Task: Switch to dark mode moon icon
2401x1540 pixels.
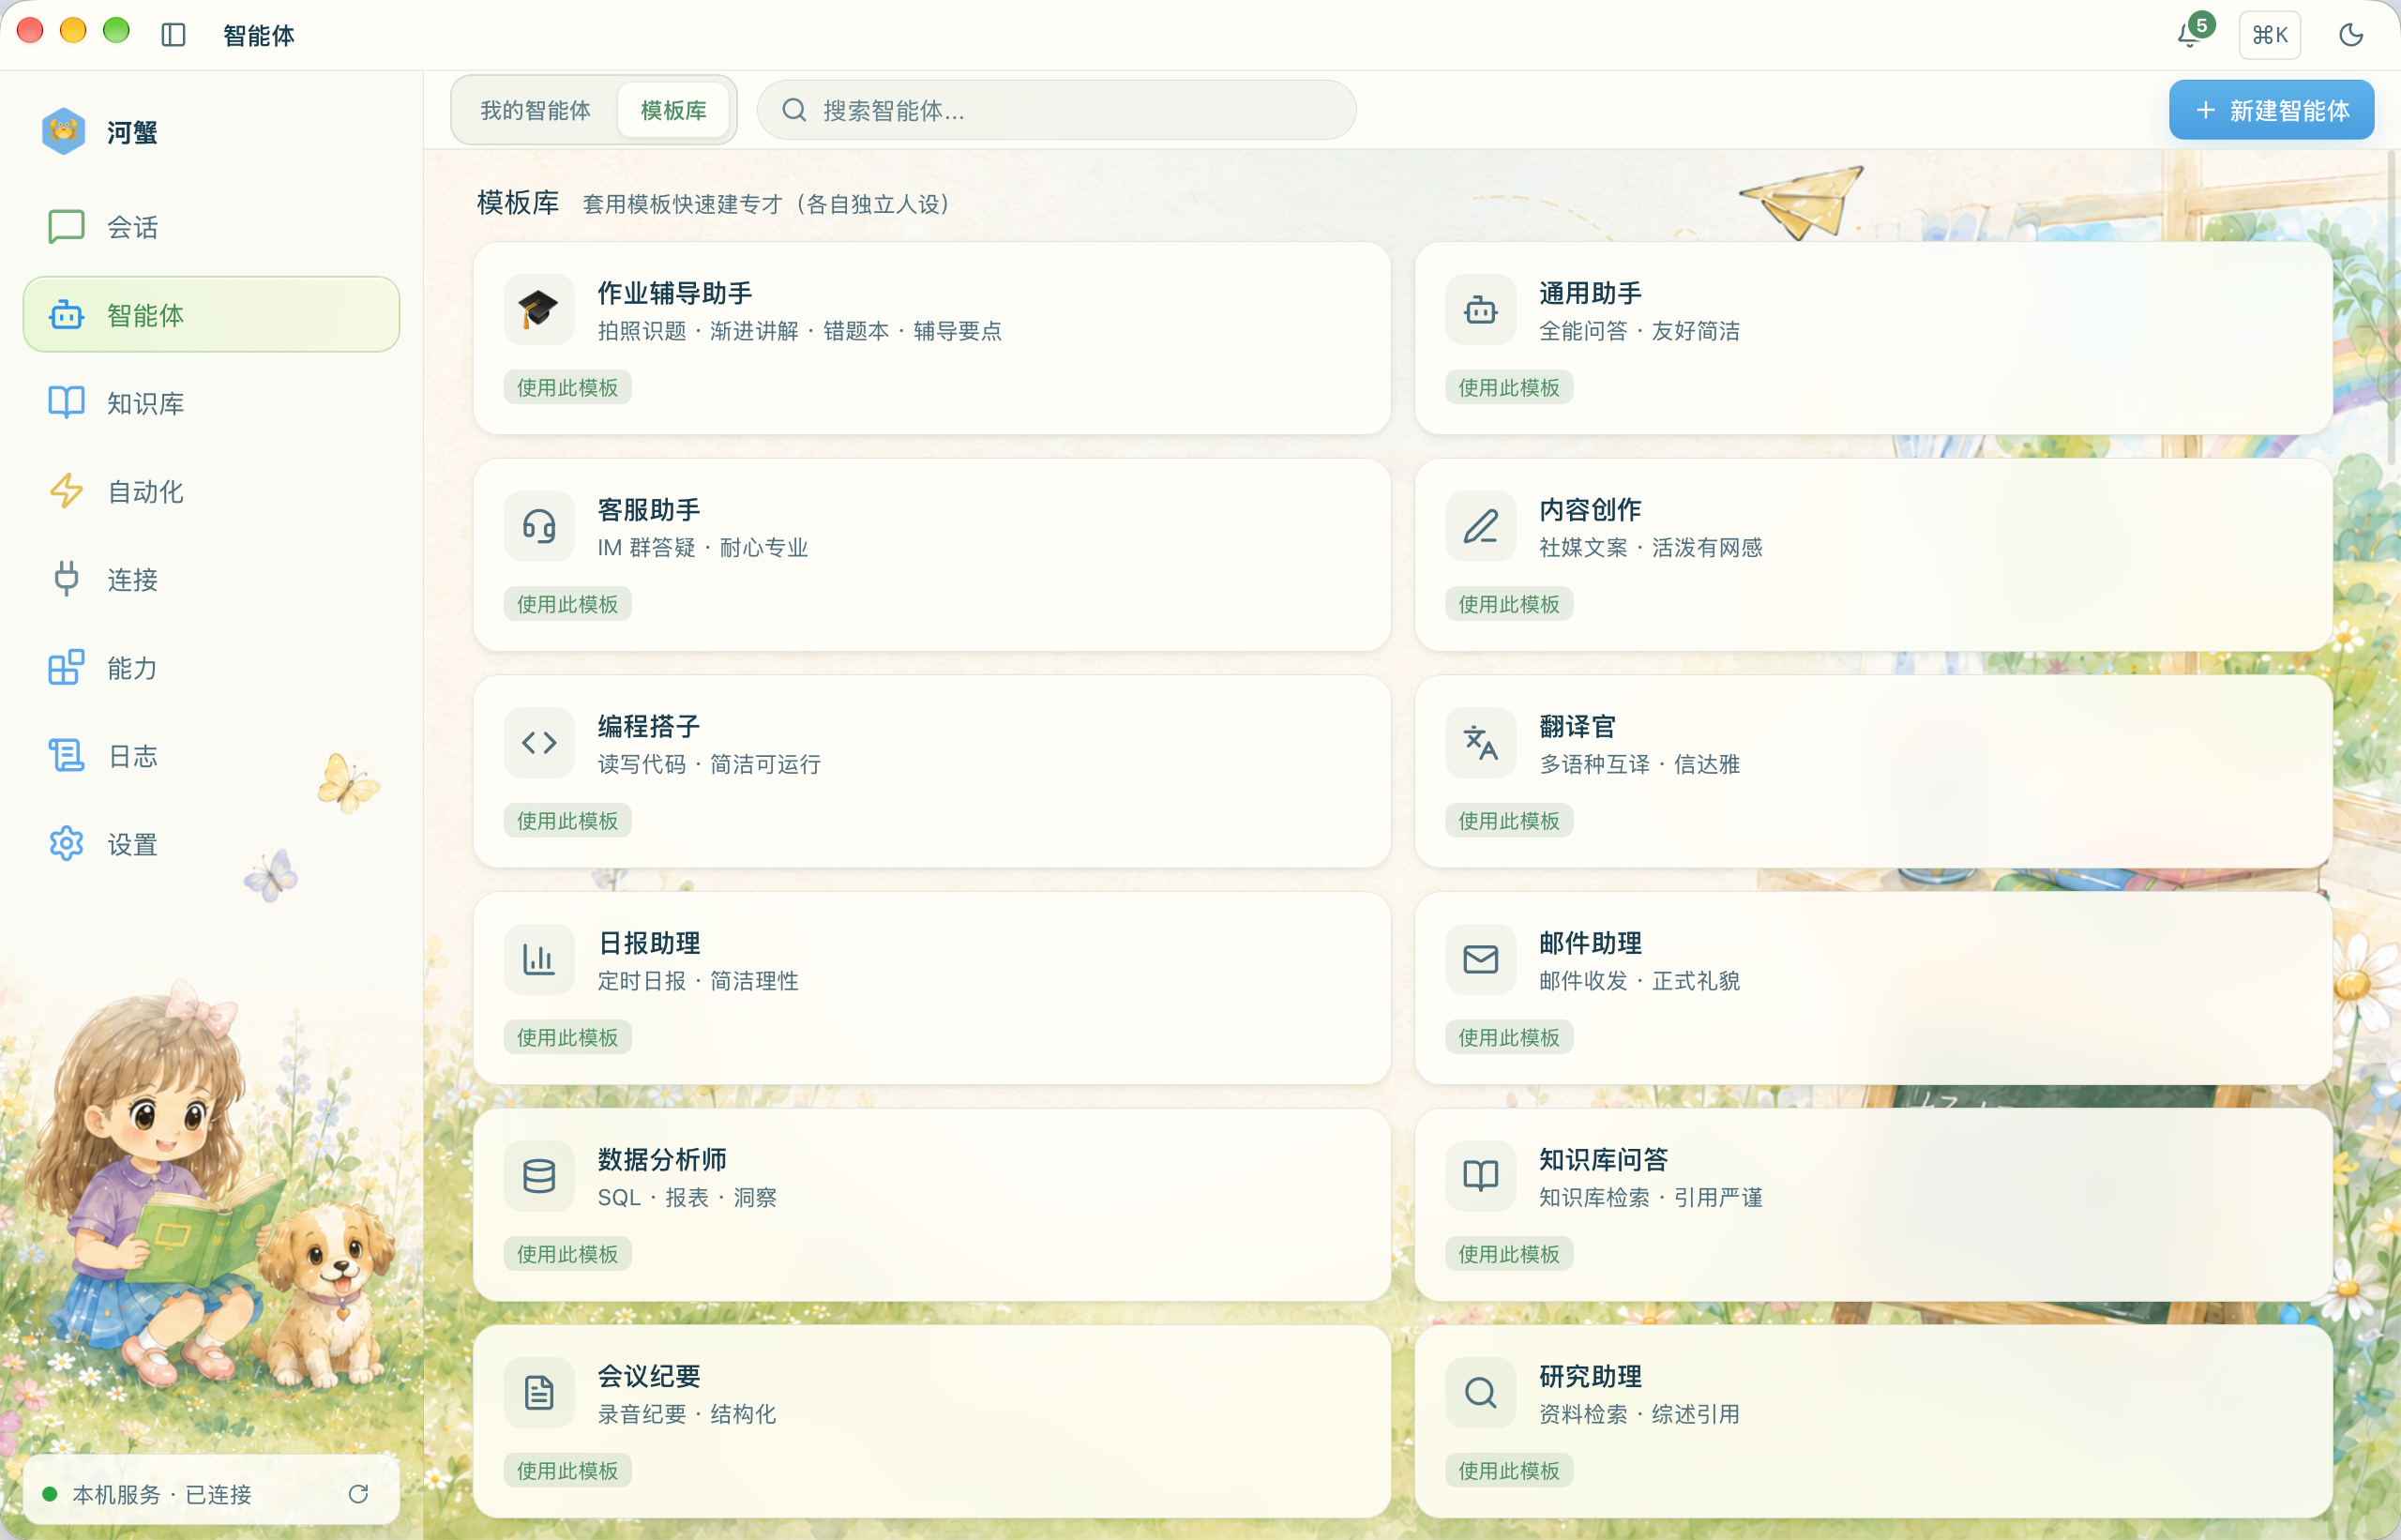Action: 2351,35
